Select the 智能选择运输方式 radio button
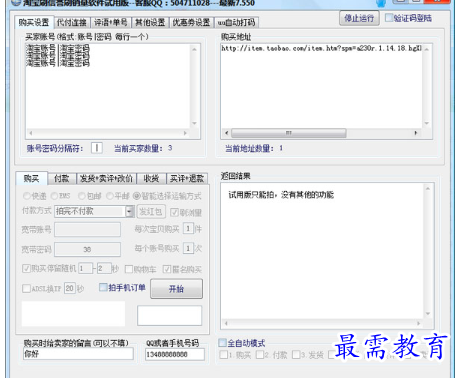The height and width of the screenshot is (378, 456). 137,196
